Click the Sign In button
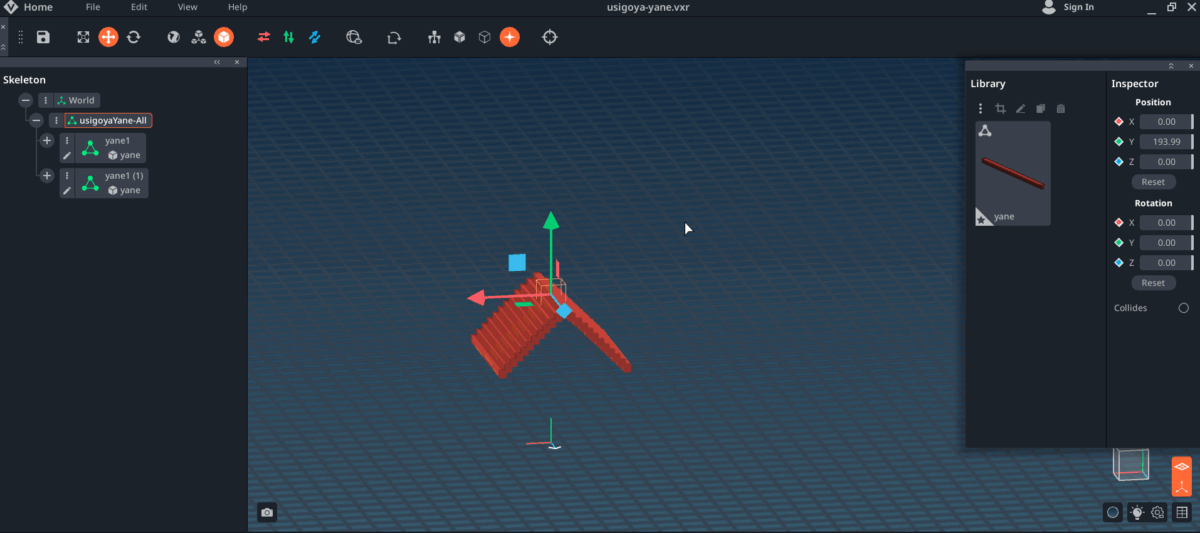Screen dimensions: 1200x533 pyautogui.click(x=1068, y=7)
